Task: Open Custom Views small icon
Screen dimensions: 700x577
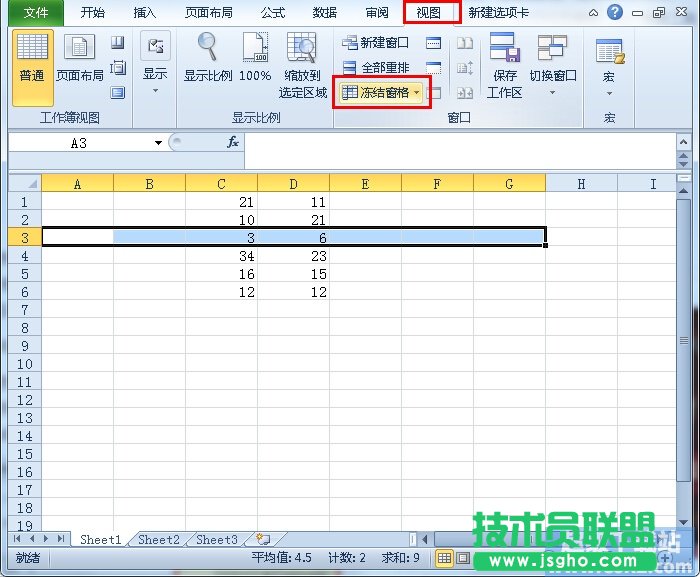Action: click(118, 68)
